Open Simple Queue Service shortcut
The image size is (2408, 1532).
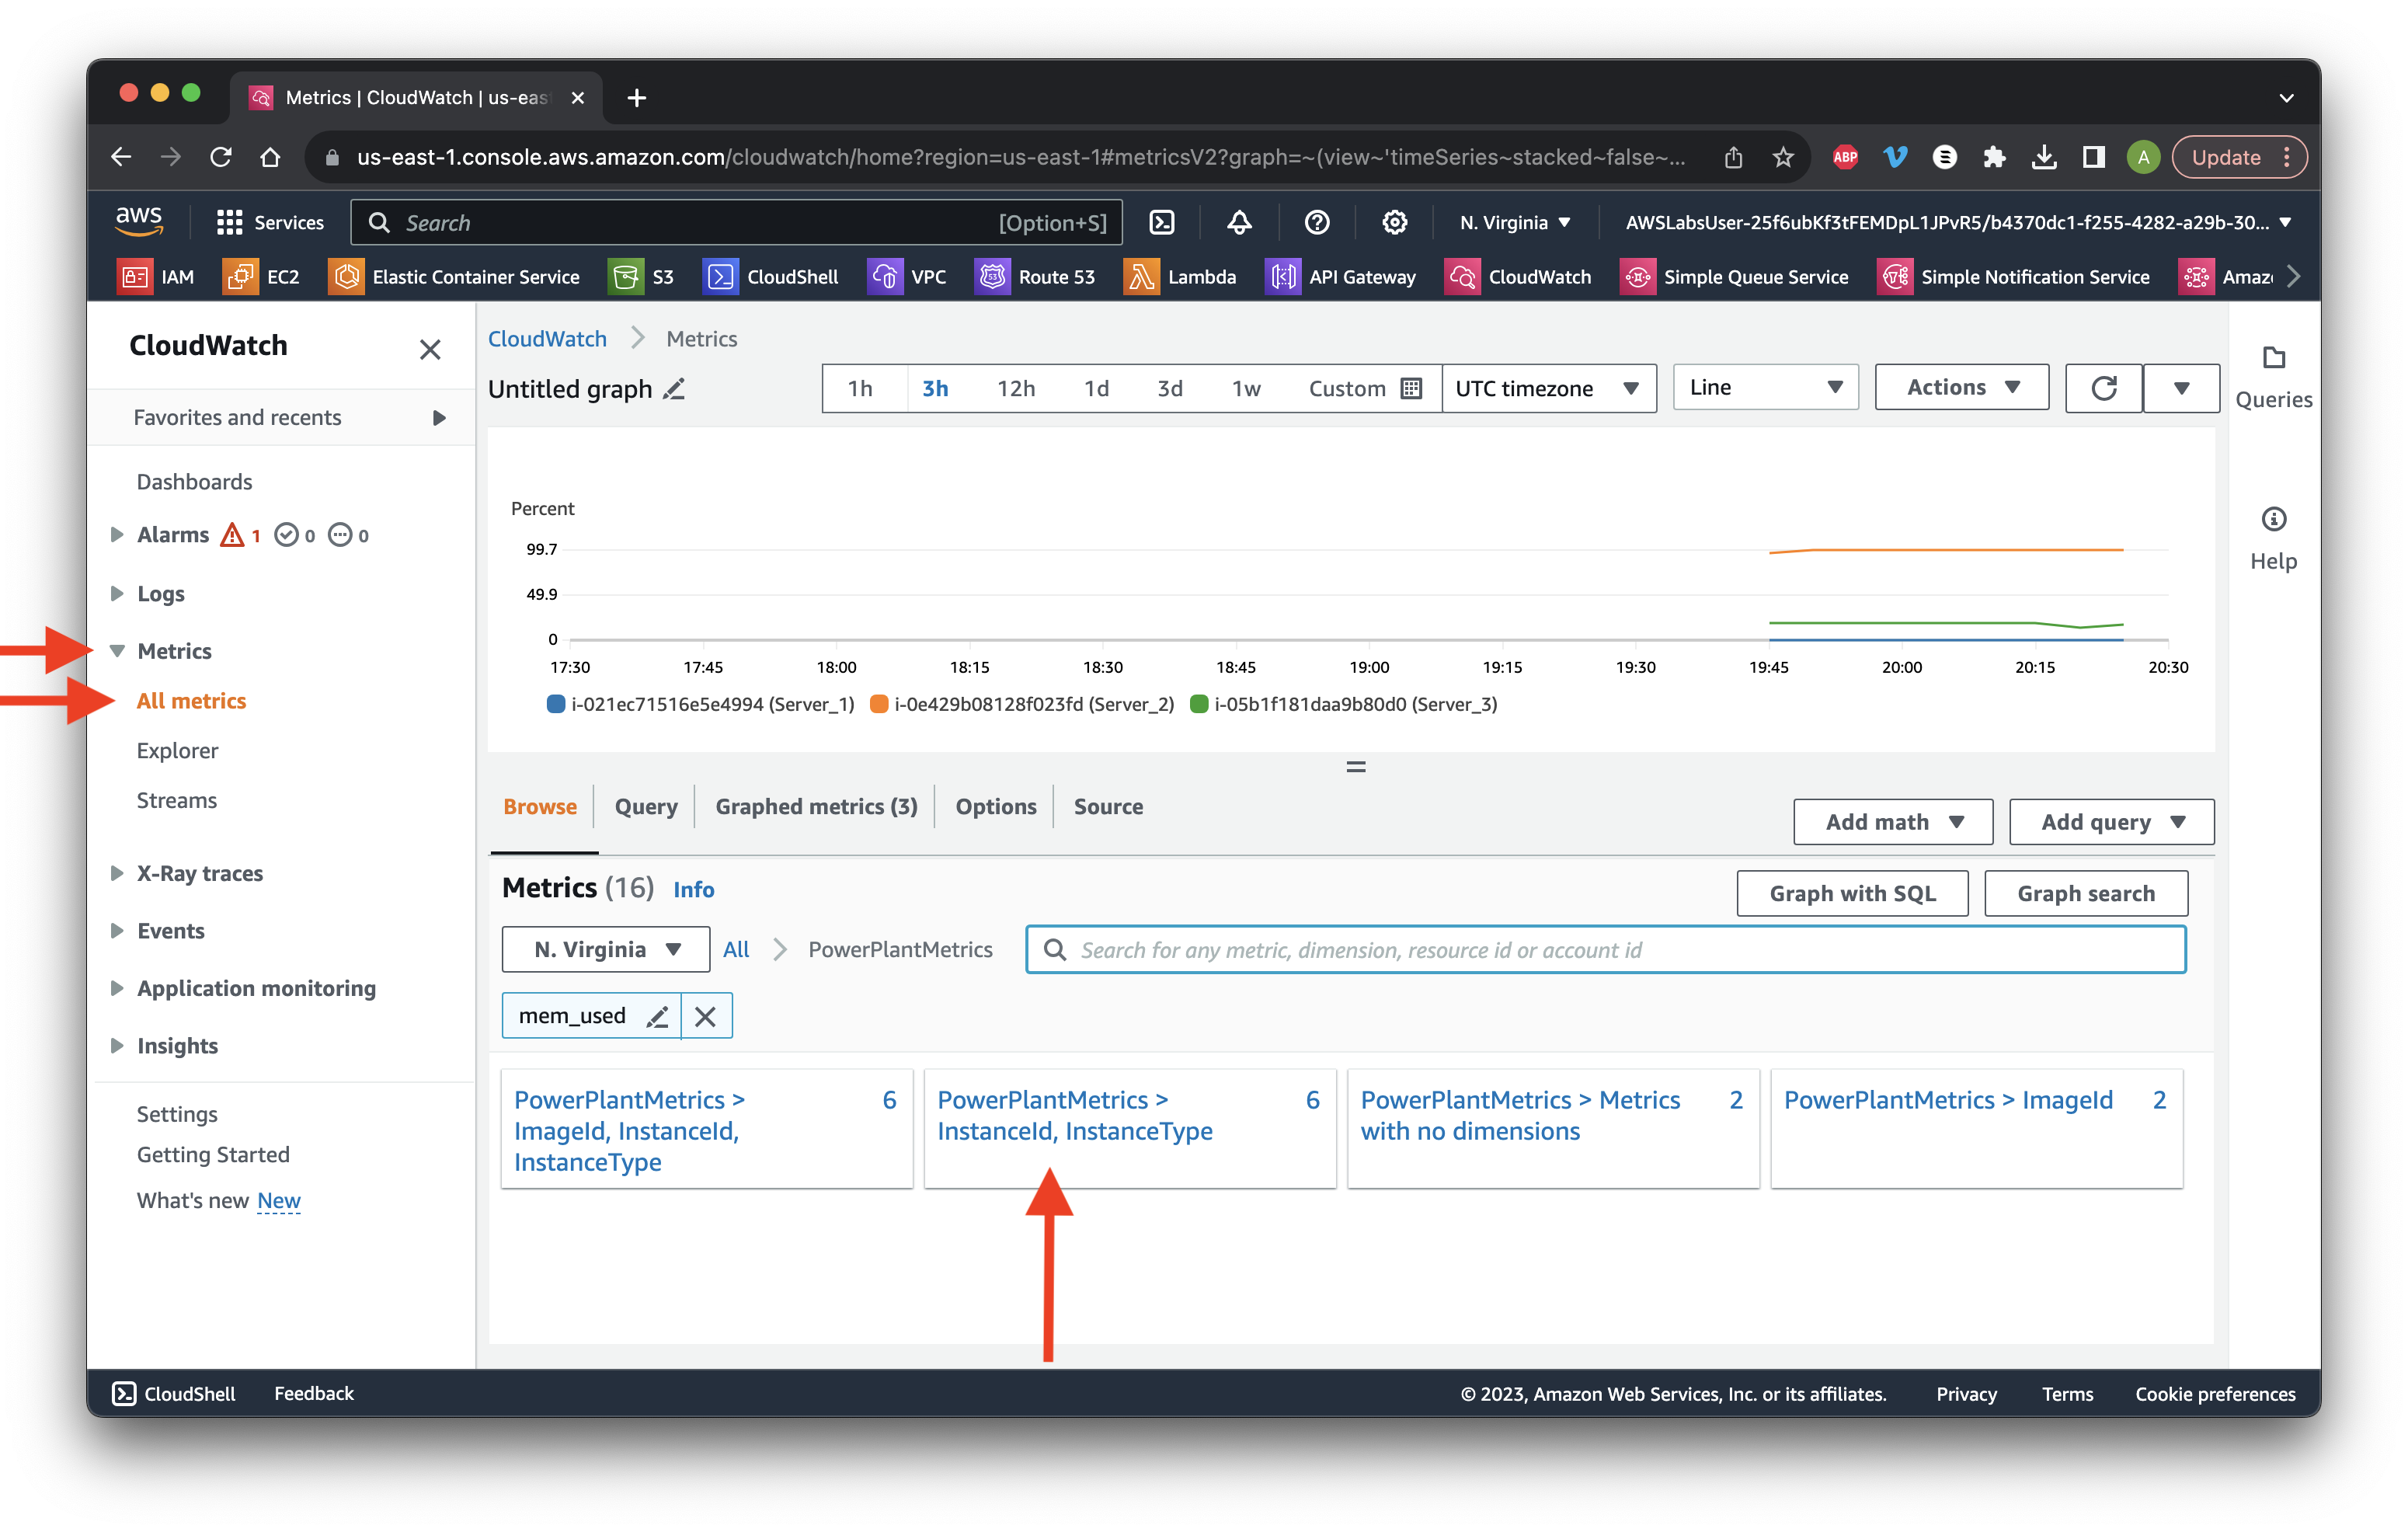tap(1735, 277)
